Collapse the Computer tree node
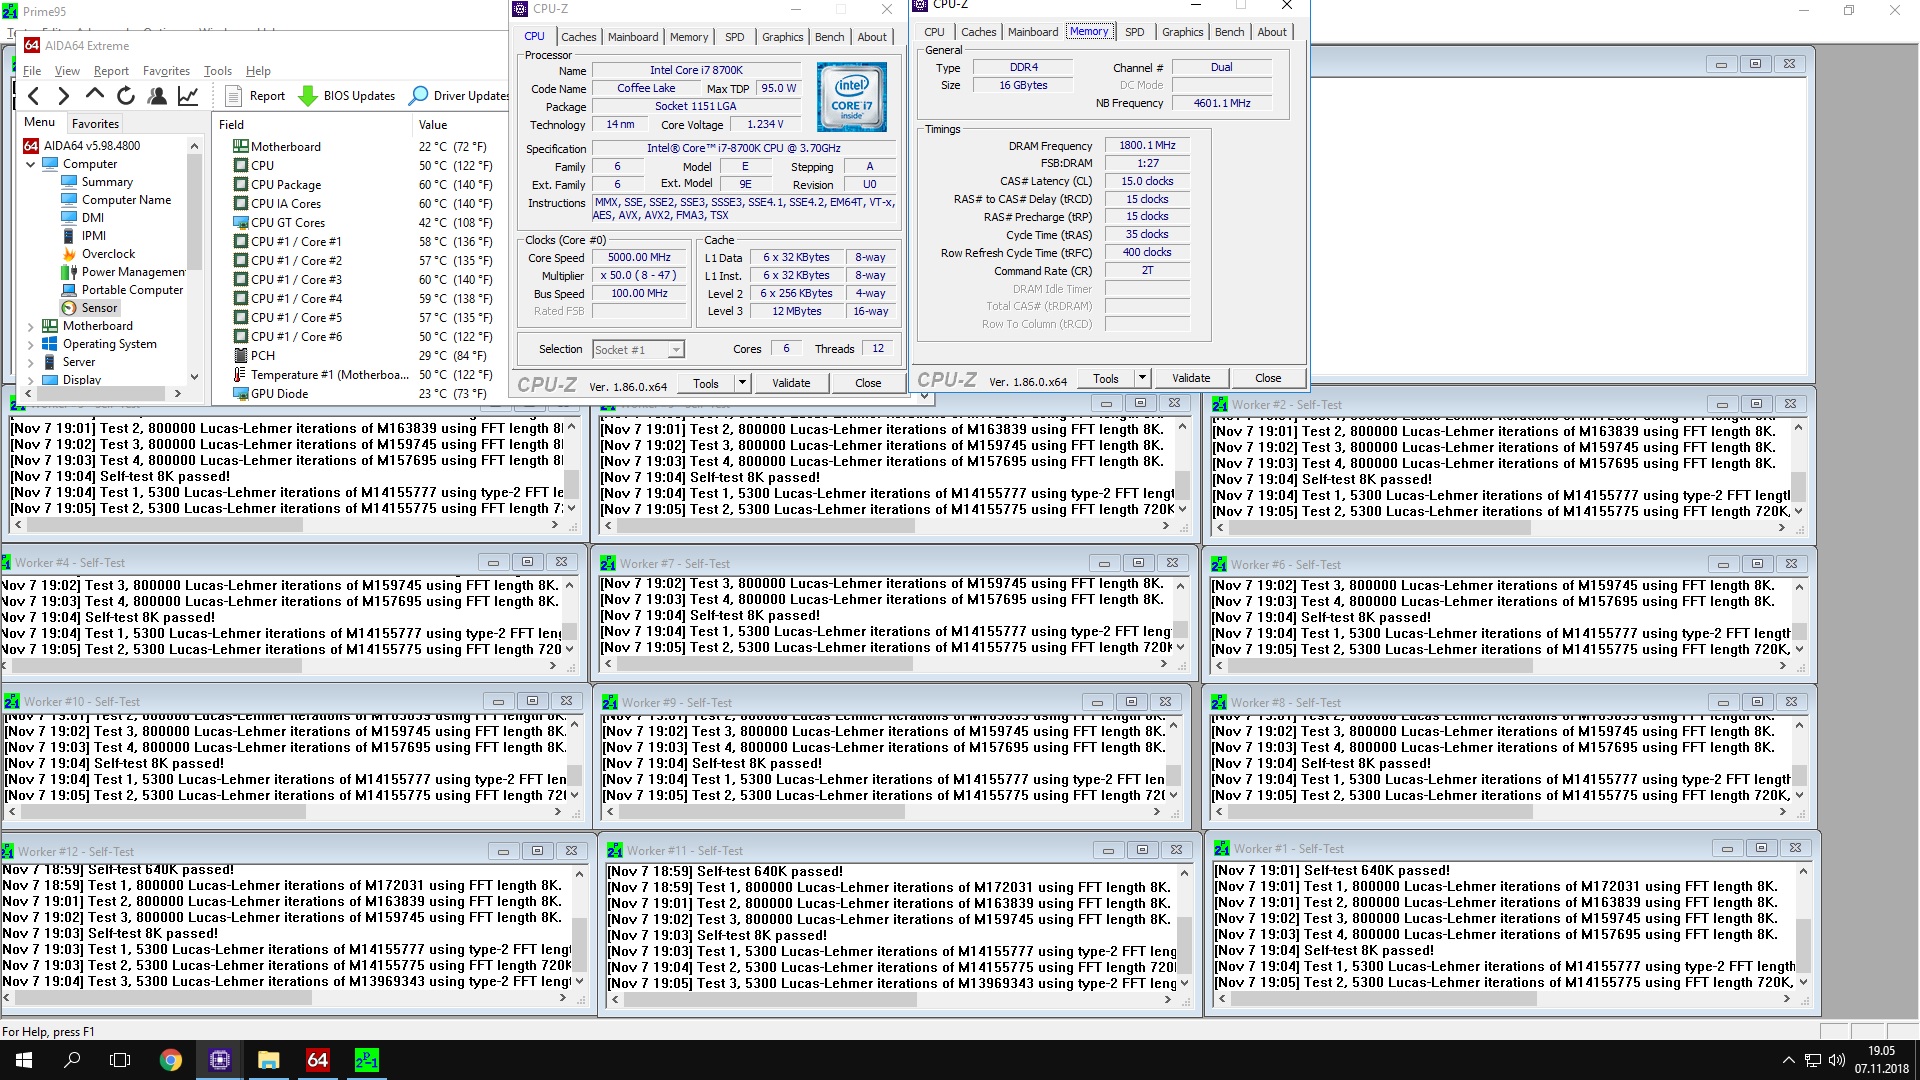Screen dimensions: 1920x1080 tap(31, 164)
